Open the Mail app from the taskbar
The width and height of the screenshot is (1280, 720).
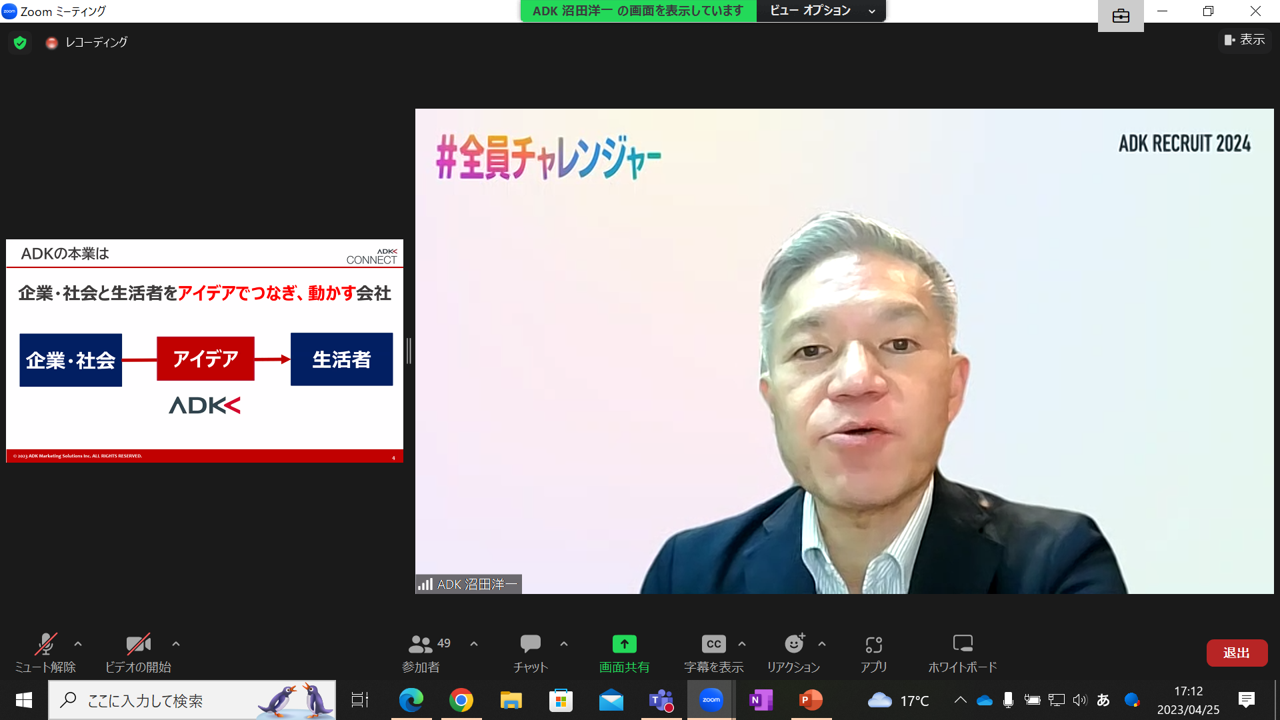point(611,700)
